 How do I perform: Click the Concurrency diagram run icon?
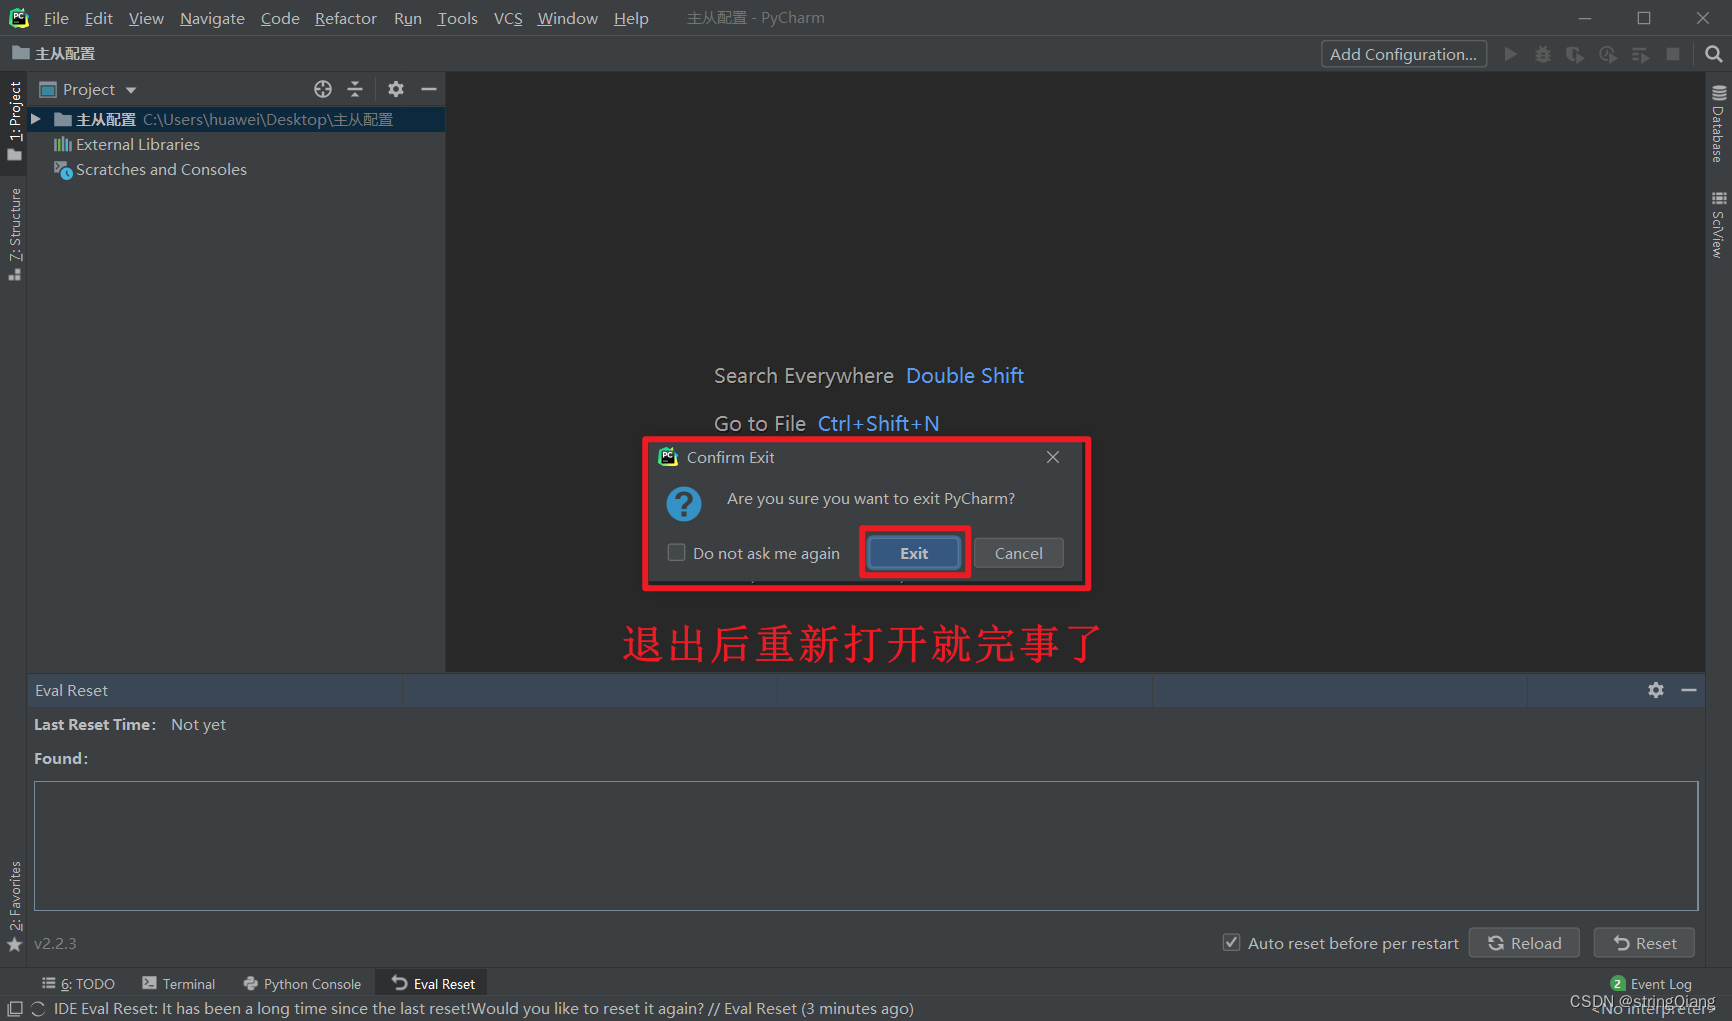(x=1640, y=54)
